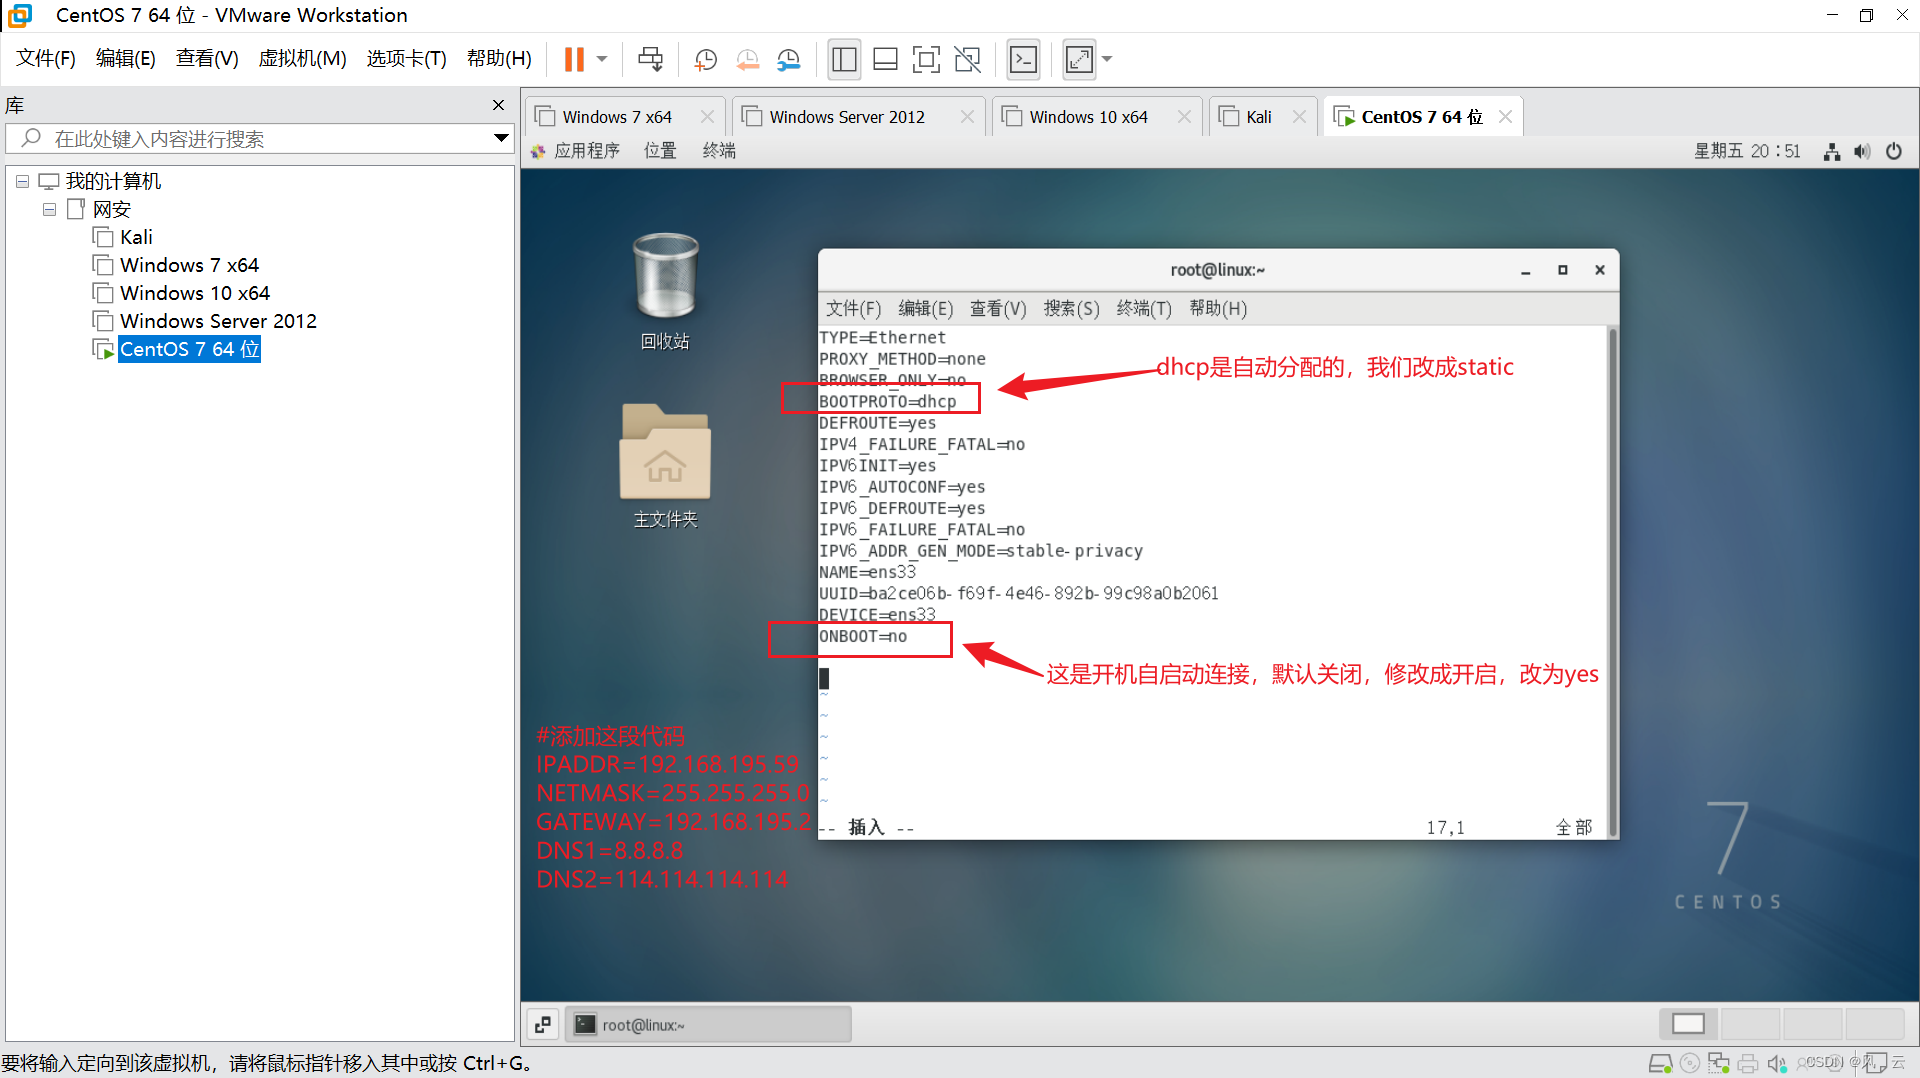1920x1078 pixels.
Task: Click the revert to snapshot icon
Action: 747,59
